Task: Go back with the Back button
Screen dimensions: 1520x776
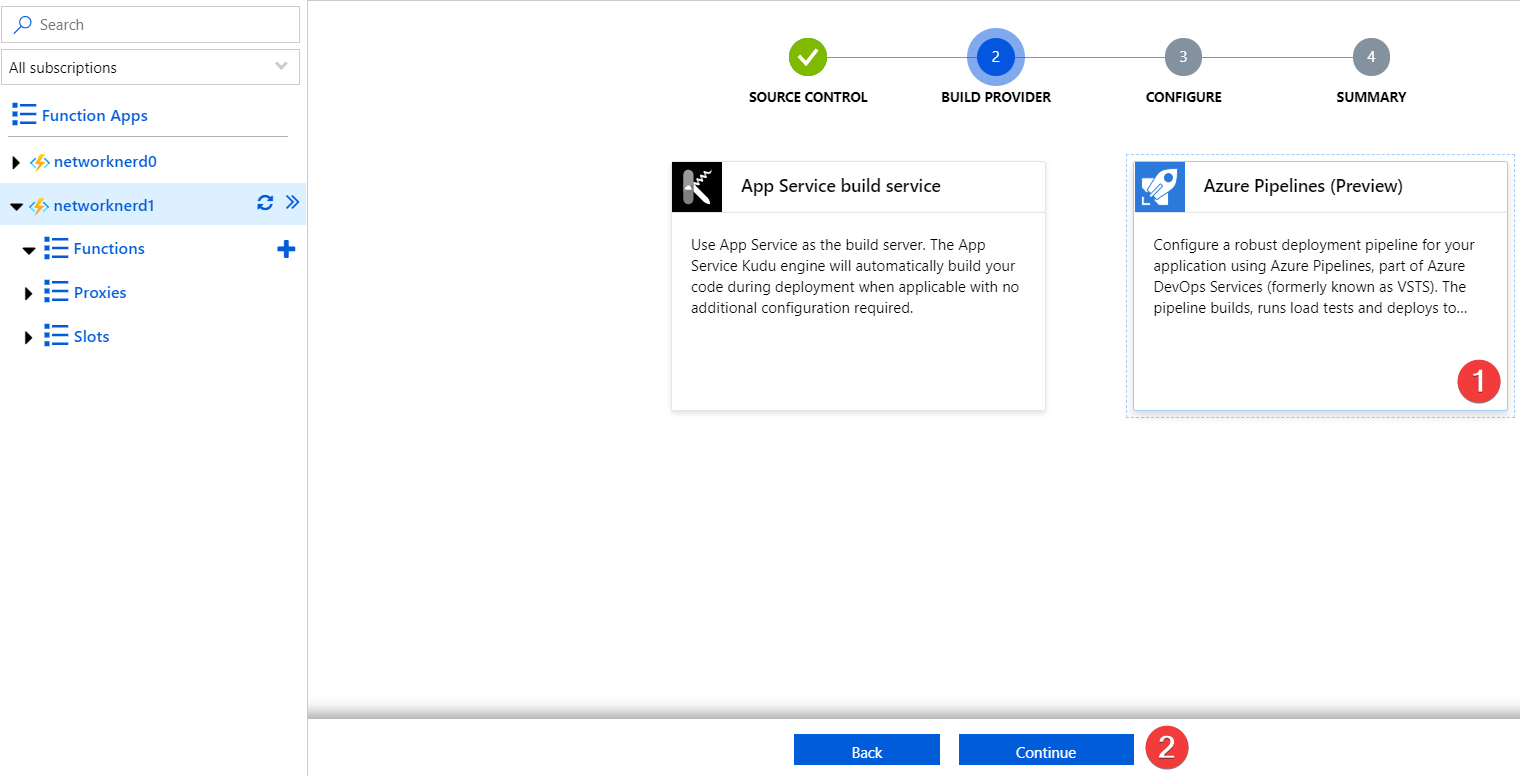Action: [x=867, y=751]
